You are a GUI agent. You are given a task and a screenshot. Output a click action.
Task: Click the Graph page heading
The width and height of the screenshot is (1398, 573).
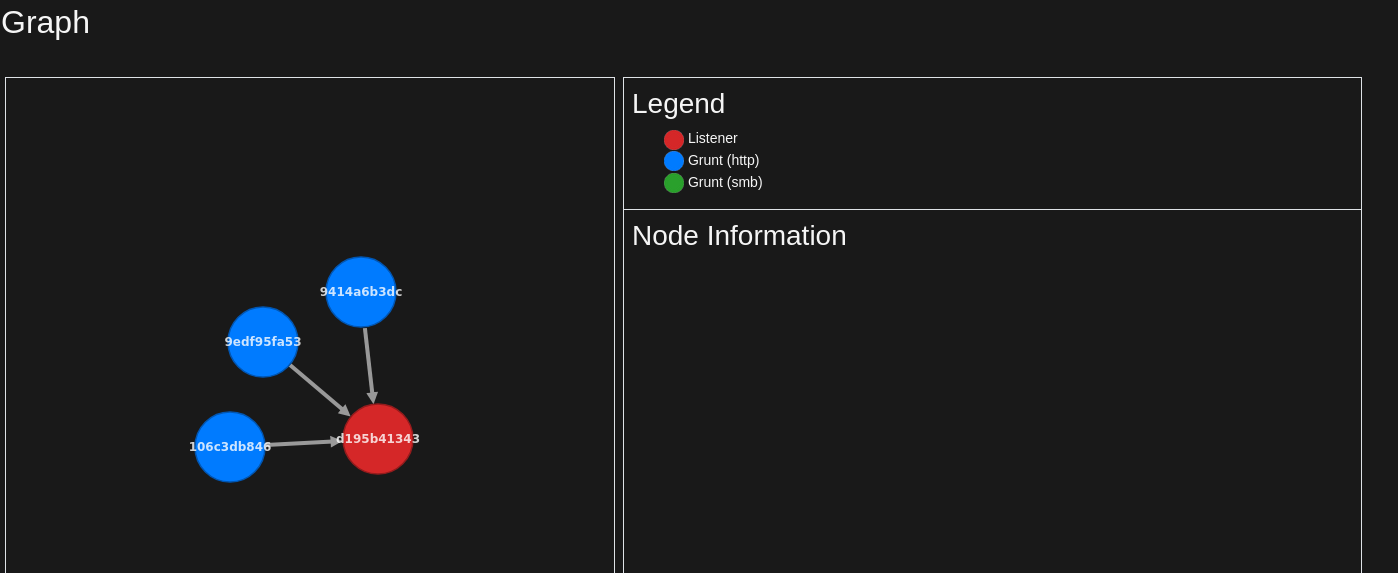(x=46, y=22)
